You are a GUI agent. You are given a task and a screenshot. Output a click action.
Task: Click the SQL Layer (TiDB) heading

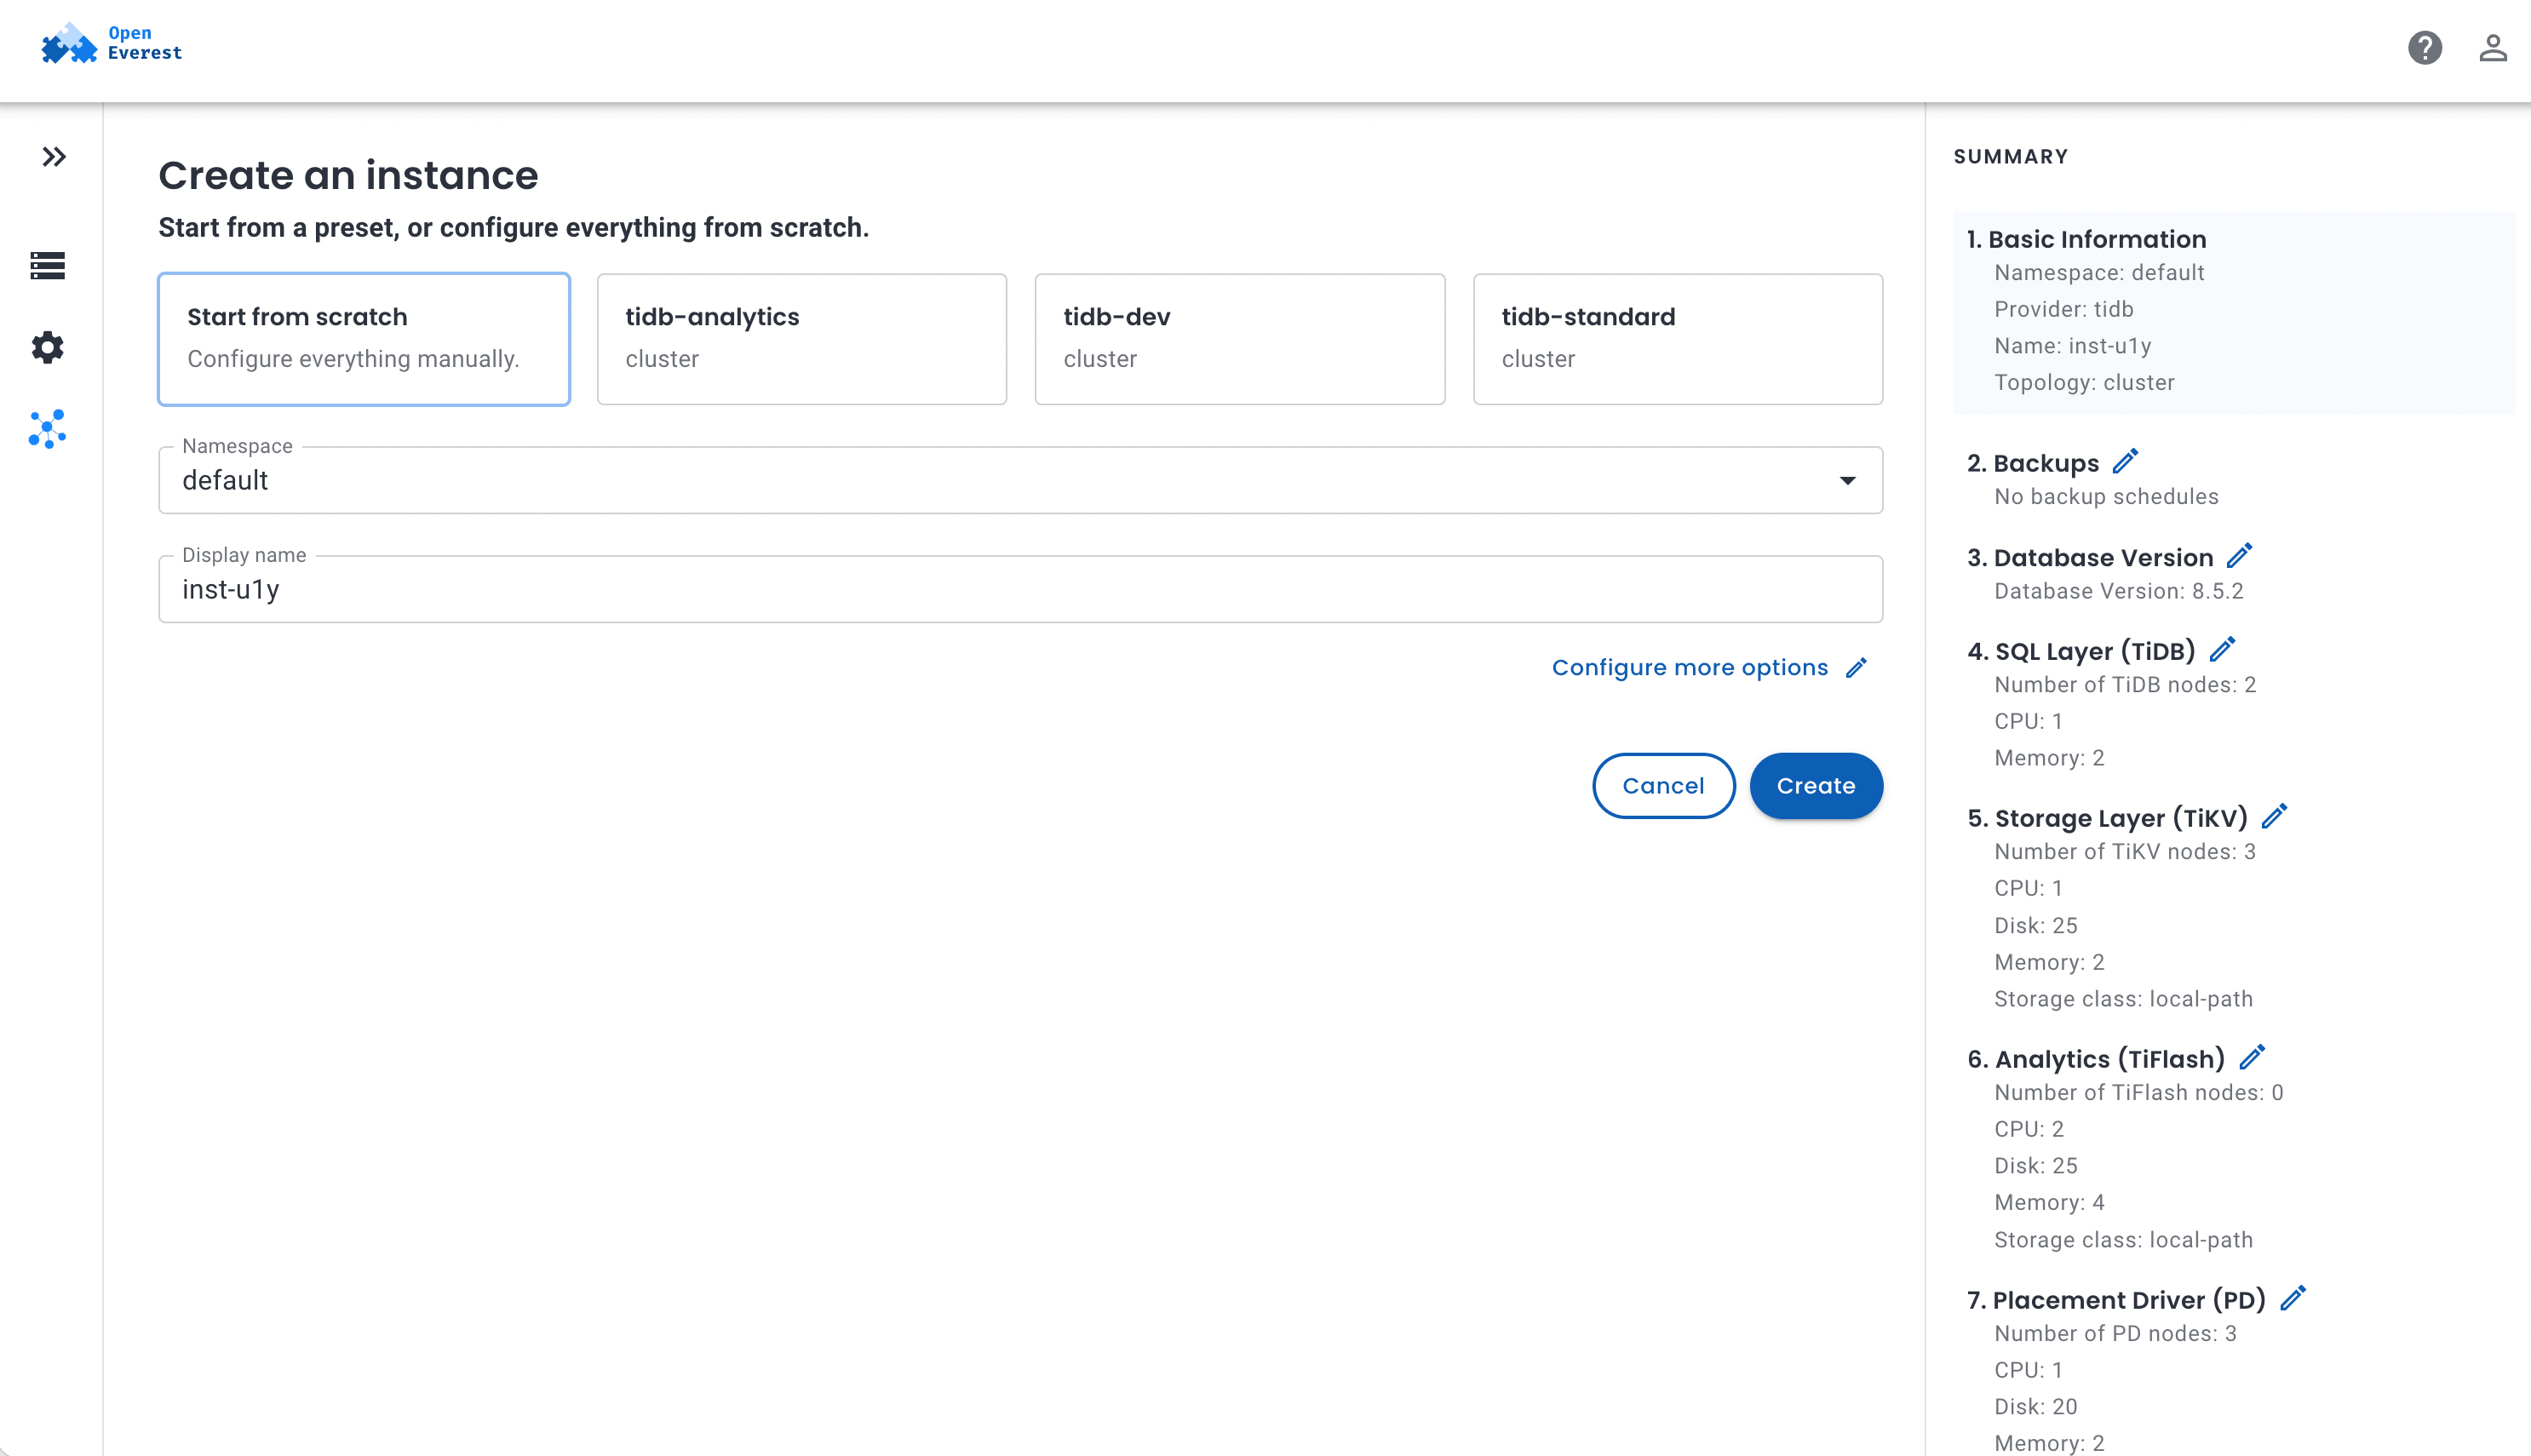(2081, 651)
